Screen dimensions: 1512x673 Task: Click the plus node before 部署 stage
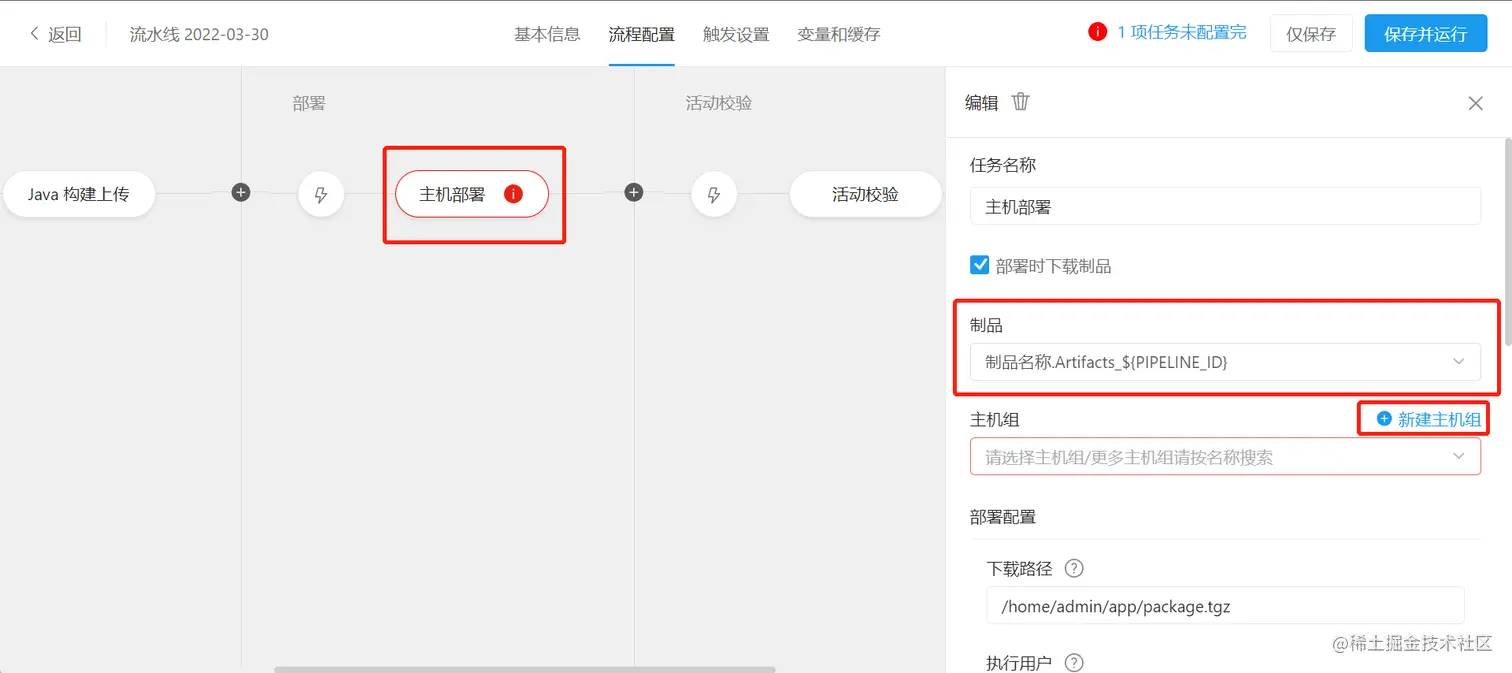click(x=241, y=192)
